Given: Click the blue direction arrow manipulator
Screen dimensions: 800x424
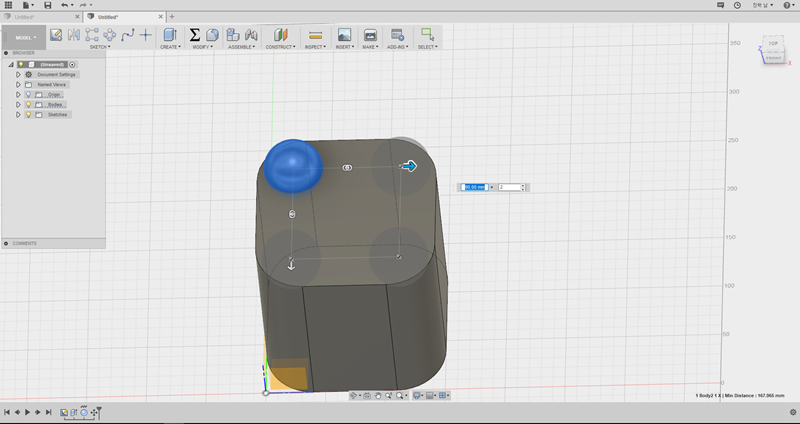Looking at the screenshot, I should 408,166.
